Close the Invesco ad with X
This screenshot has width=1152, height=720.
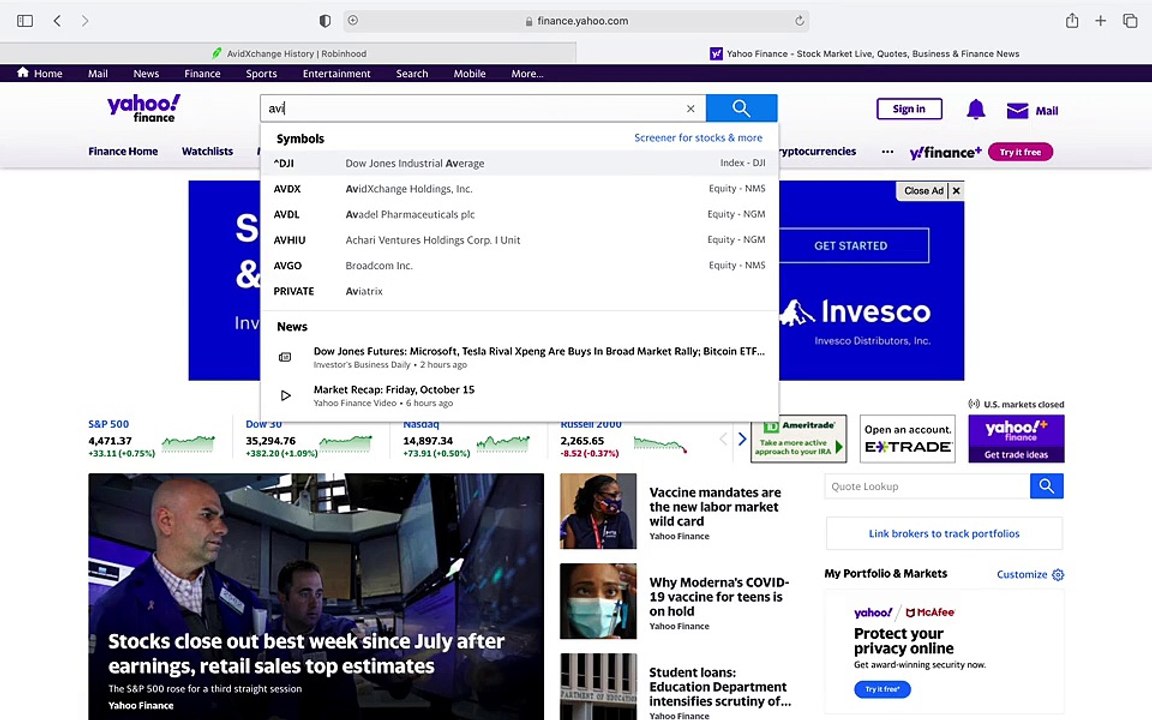[956, 191]
